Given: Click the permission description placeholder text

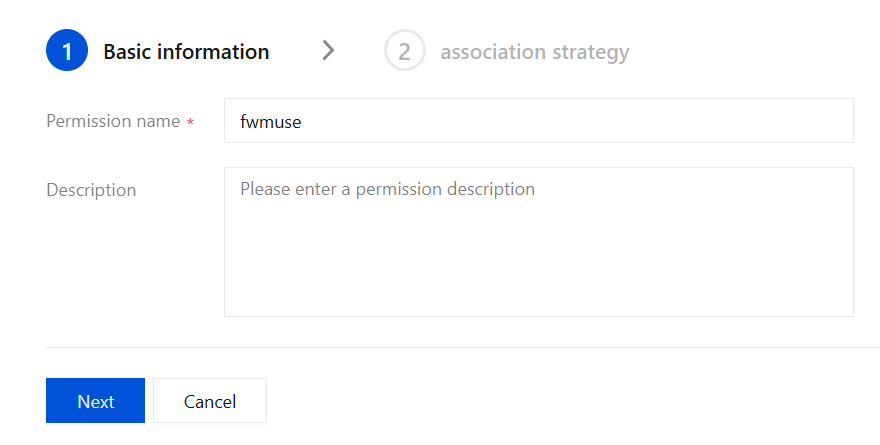Looking at the screenshot, I should [x=387, y=189].
